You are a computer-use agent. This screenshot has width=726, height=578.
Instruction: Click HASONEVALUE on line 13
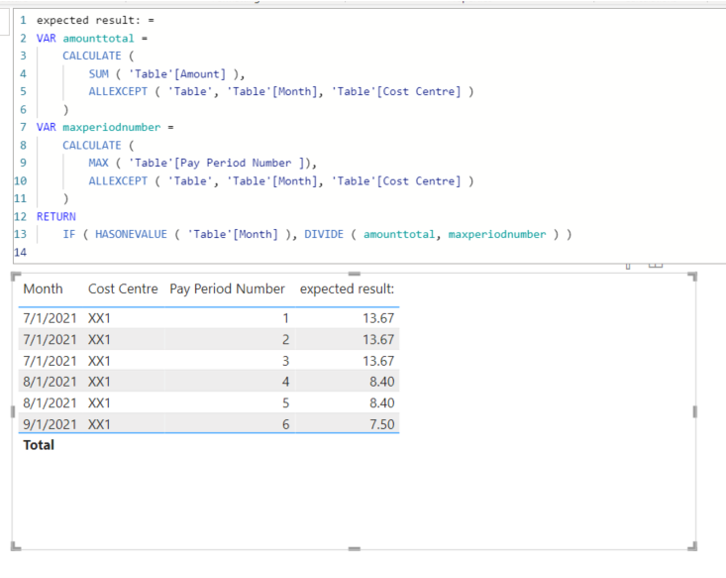point(131,234)
